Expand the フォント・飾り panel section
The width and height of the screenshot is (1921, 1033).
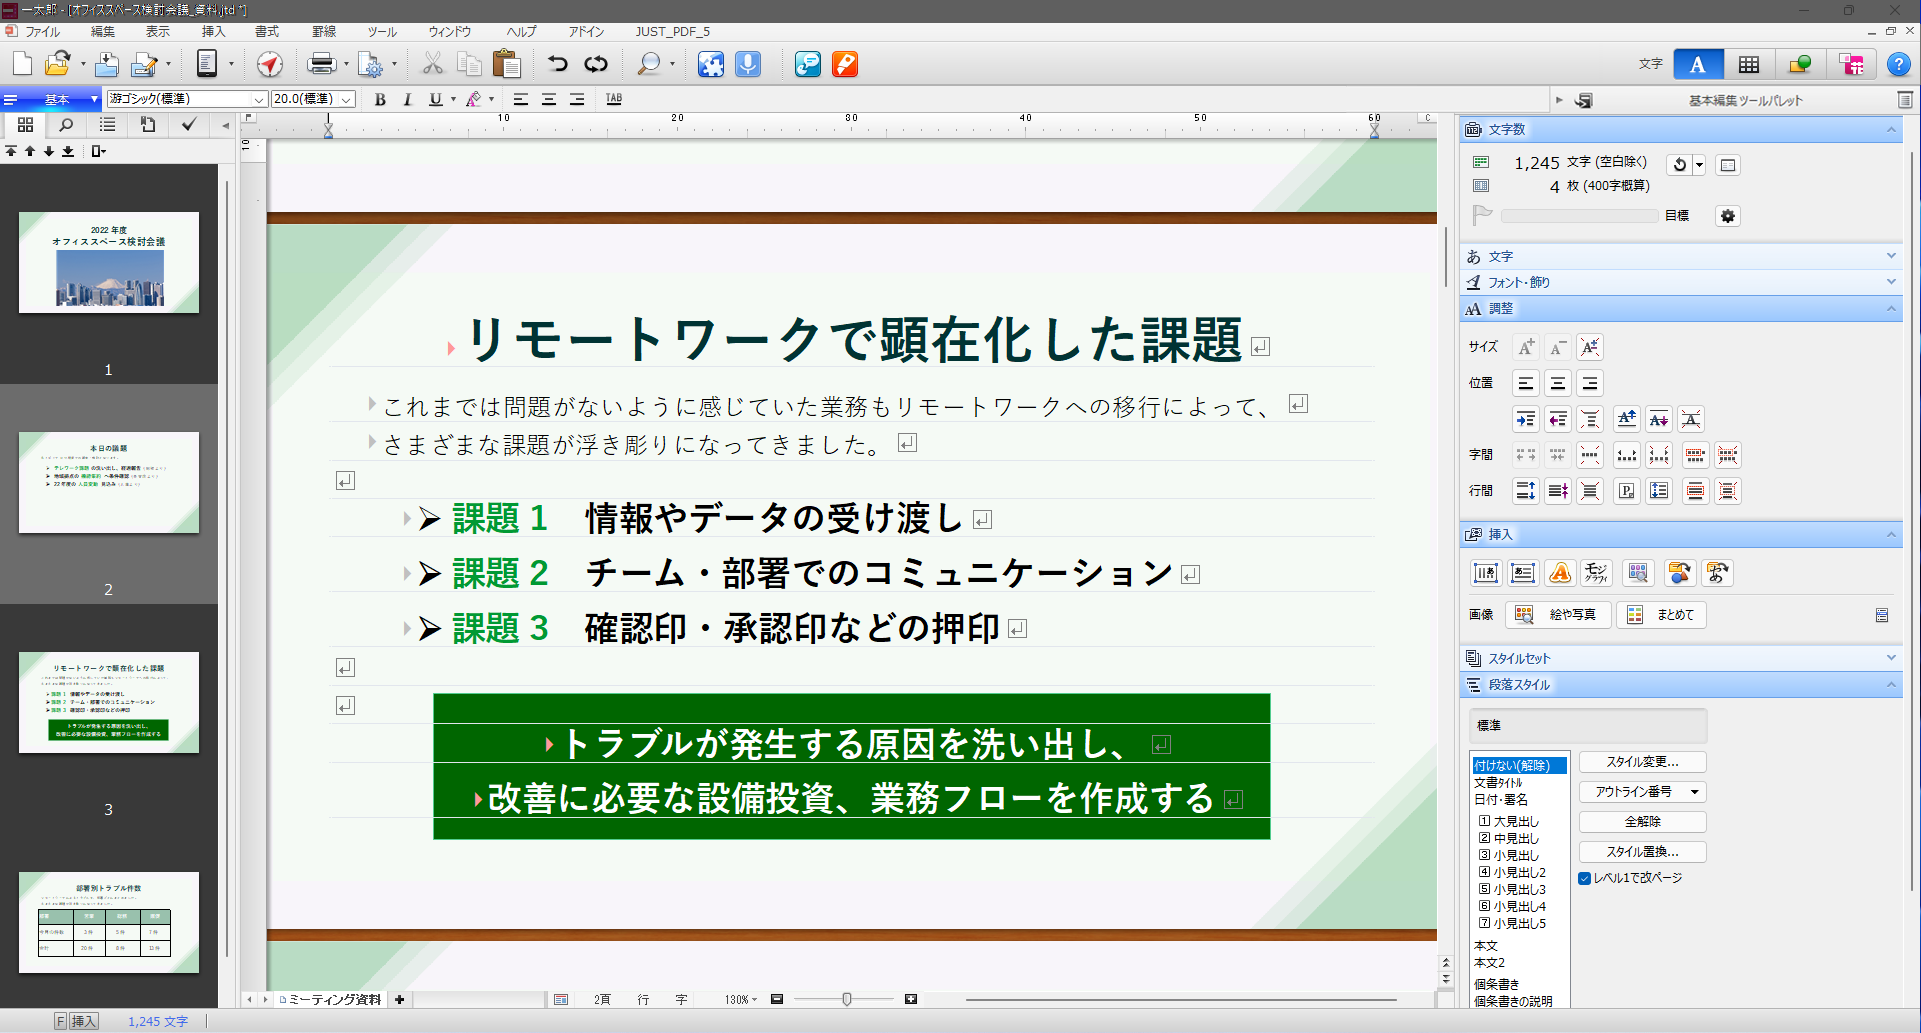point(1680,283)
